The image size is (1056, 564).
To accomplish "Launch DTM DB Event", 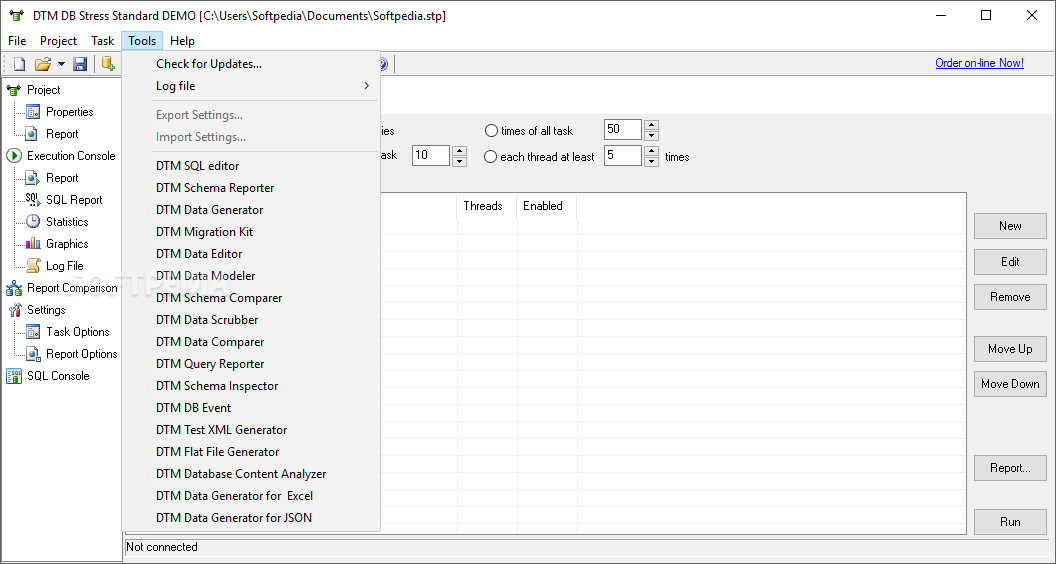I will pyautogui.click(x=251, y=408).
